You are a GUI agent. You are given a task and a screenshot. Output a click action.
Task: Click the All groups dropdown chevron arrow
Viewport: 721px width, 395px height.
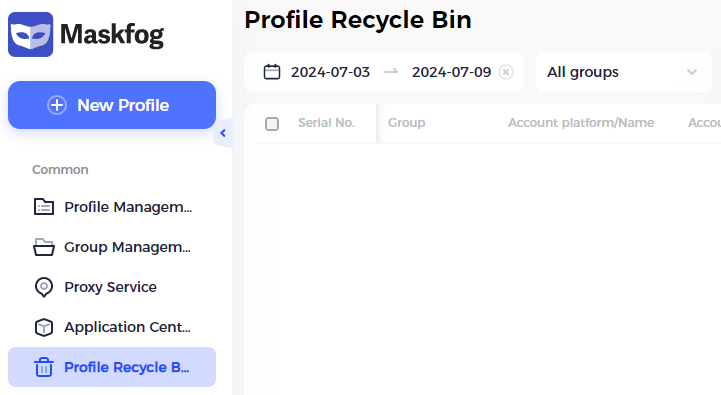point(692,72)
